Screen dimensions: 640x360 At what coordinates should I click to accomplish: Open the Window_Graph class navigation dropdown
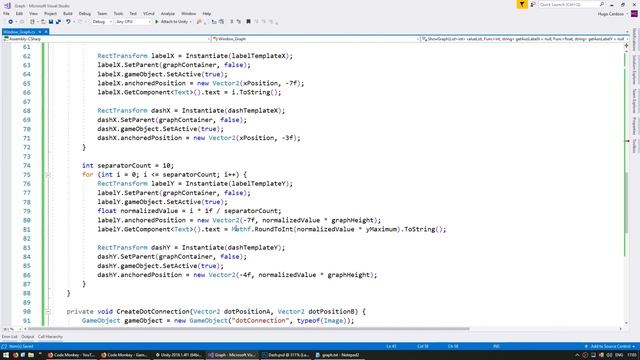(x=316, y=39)
